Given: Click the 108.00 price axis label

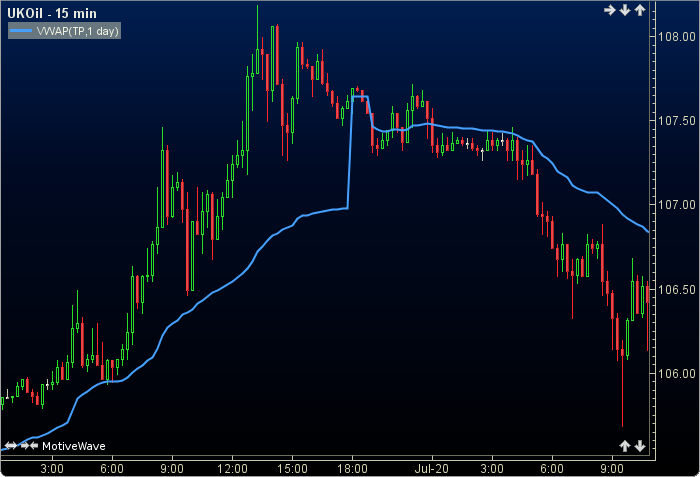Looking at the screenshot, I should coord(677,37).
